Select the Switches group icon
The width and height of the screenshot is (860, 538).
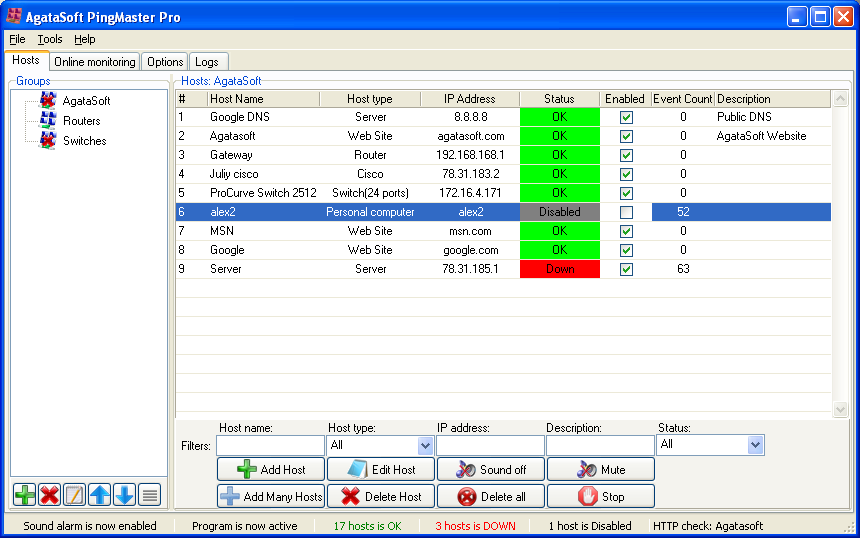click(48, 140)
